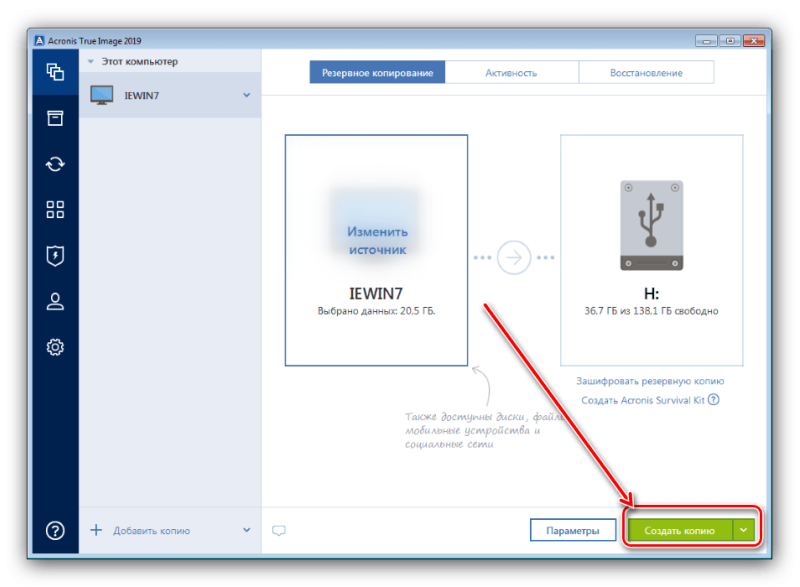The height and width of the screenshot is (587, 800).
Task: Click the Survival Kit help question icon
Action: [714, 399]
